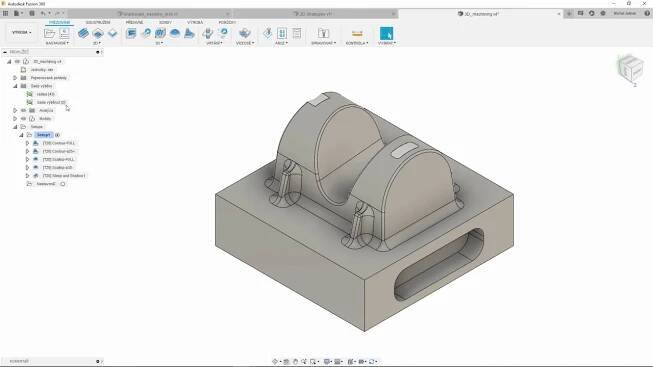Select the multi-axis Swarf tool

244,33
